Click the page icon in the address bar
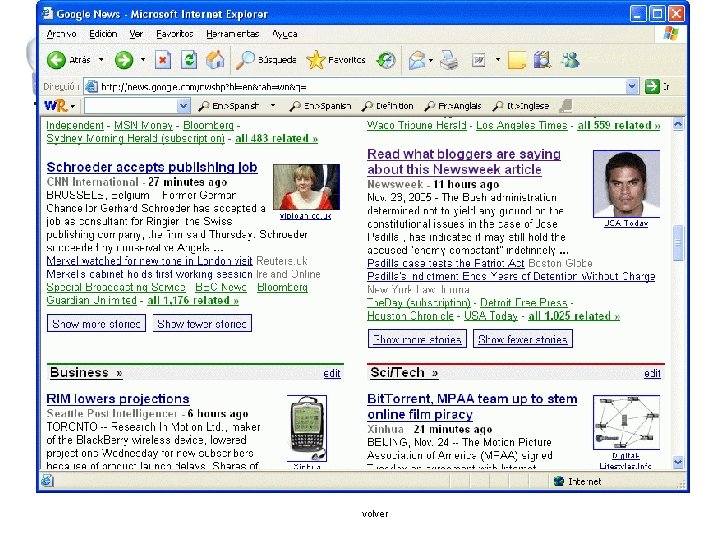720x540 pixels. pyautogui.click(x=92, y=86)
